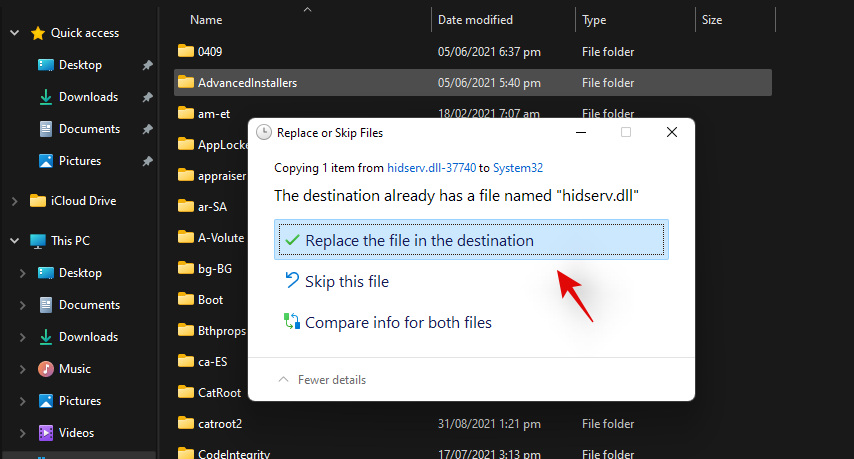Open Downloads under Quick access

tap(88, 97)
